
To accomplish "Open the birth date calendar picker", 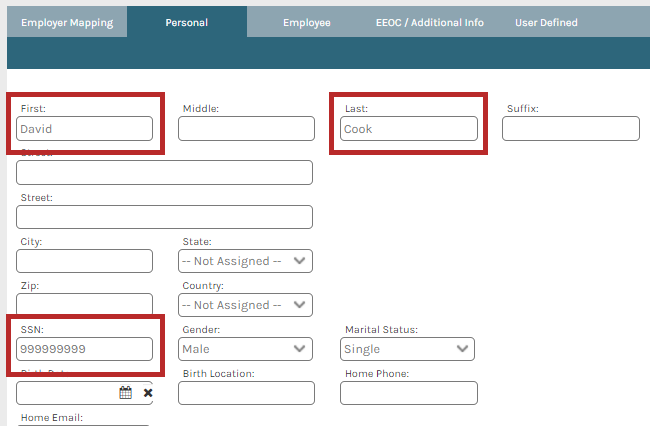I will [x=126, y=393].
